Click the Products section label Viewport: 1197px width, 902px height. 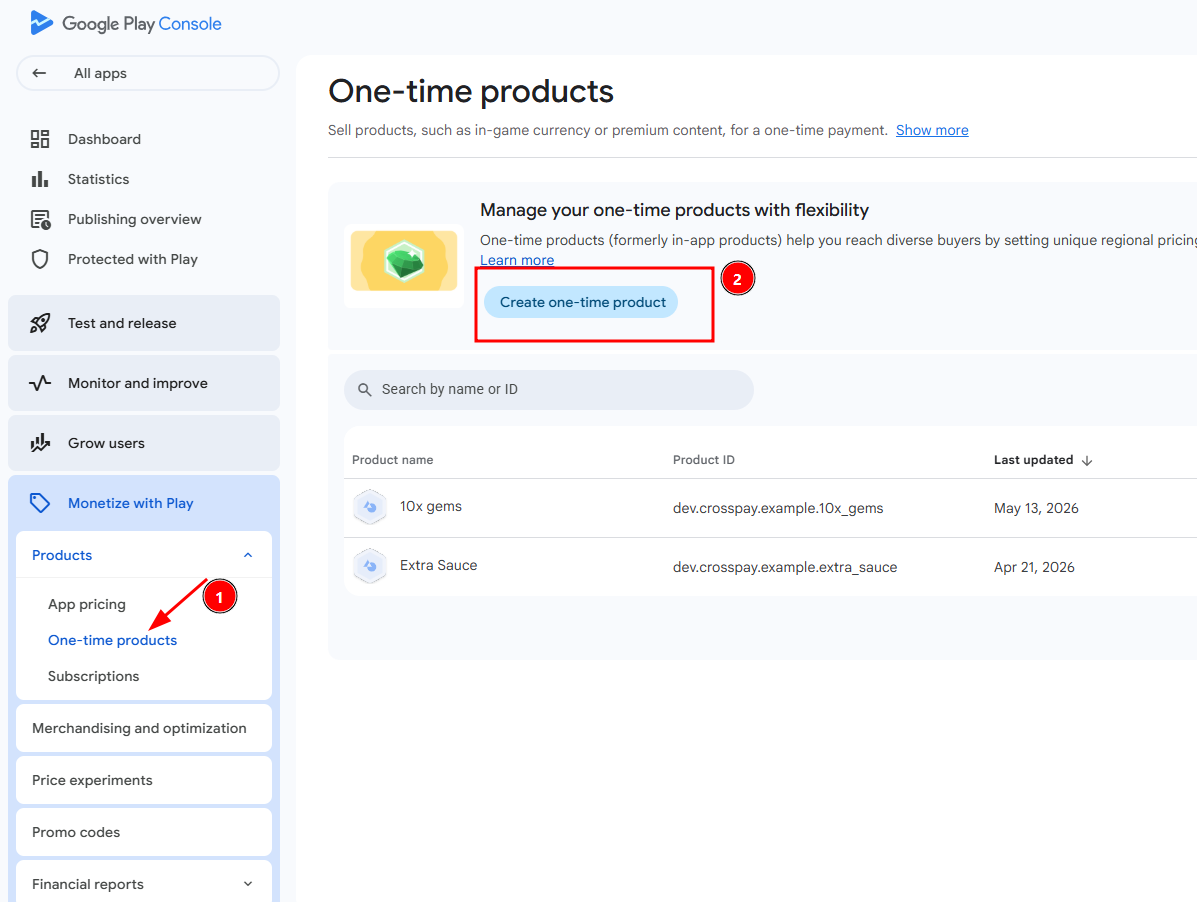[x=62, y=556]
